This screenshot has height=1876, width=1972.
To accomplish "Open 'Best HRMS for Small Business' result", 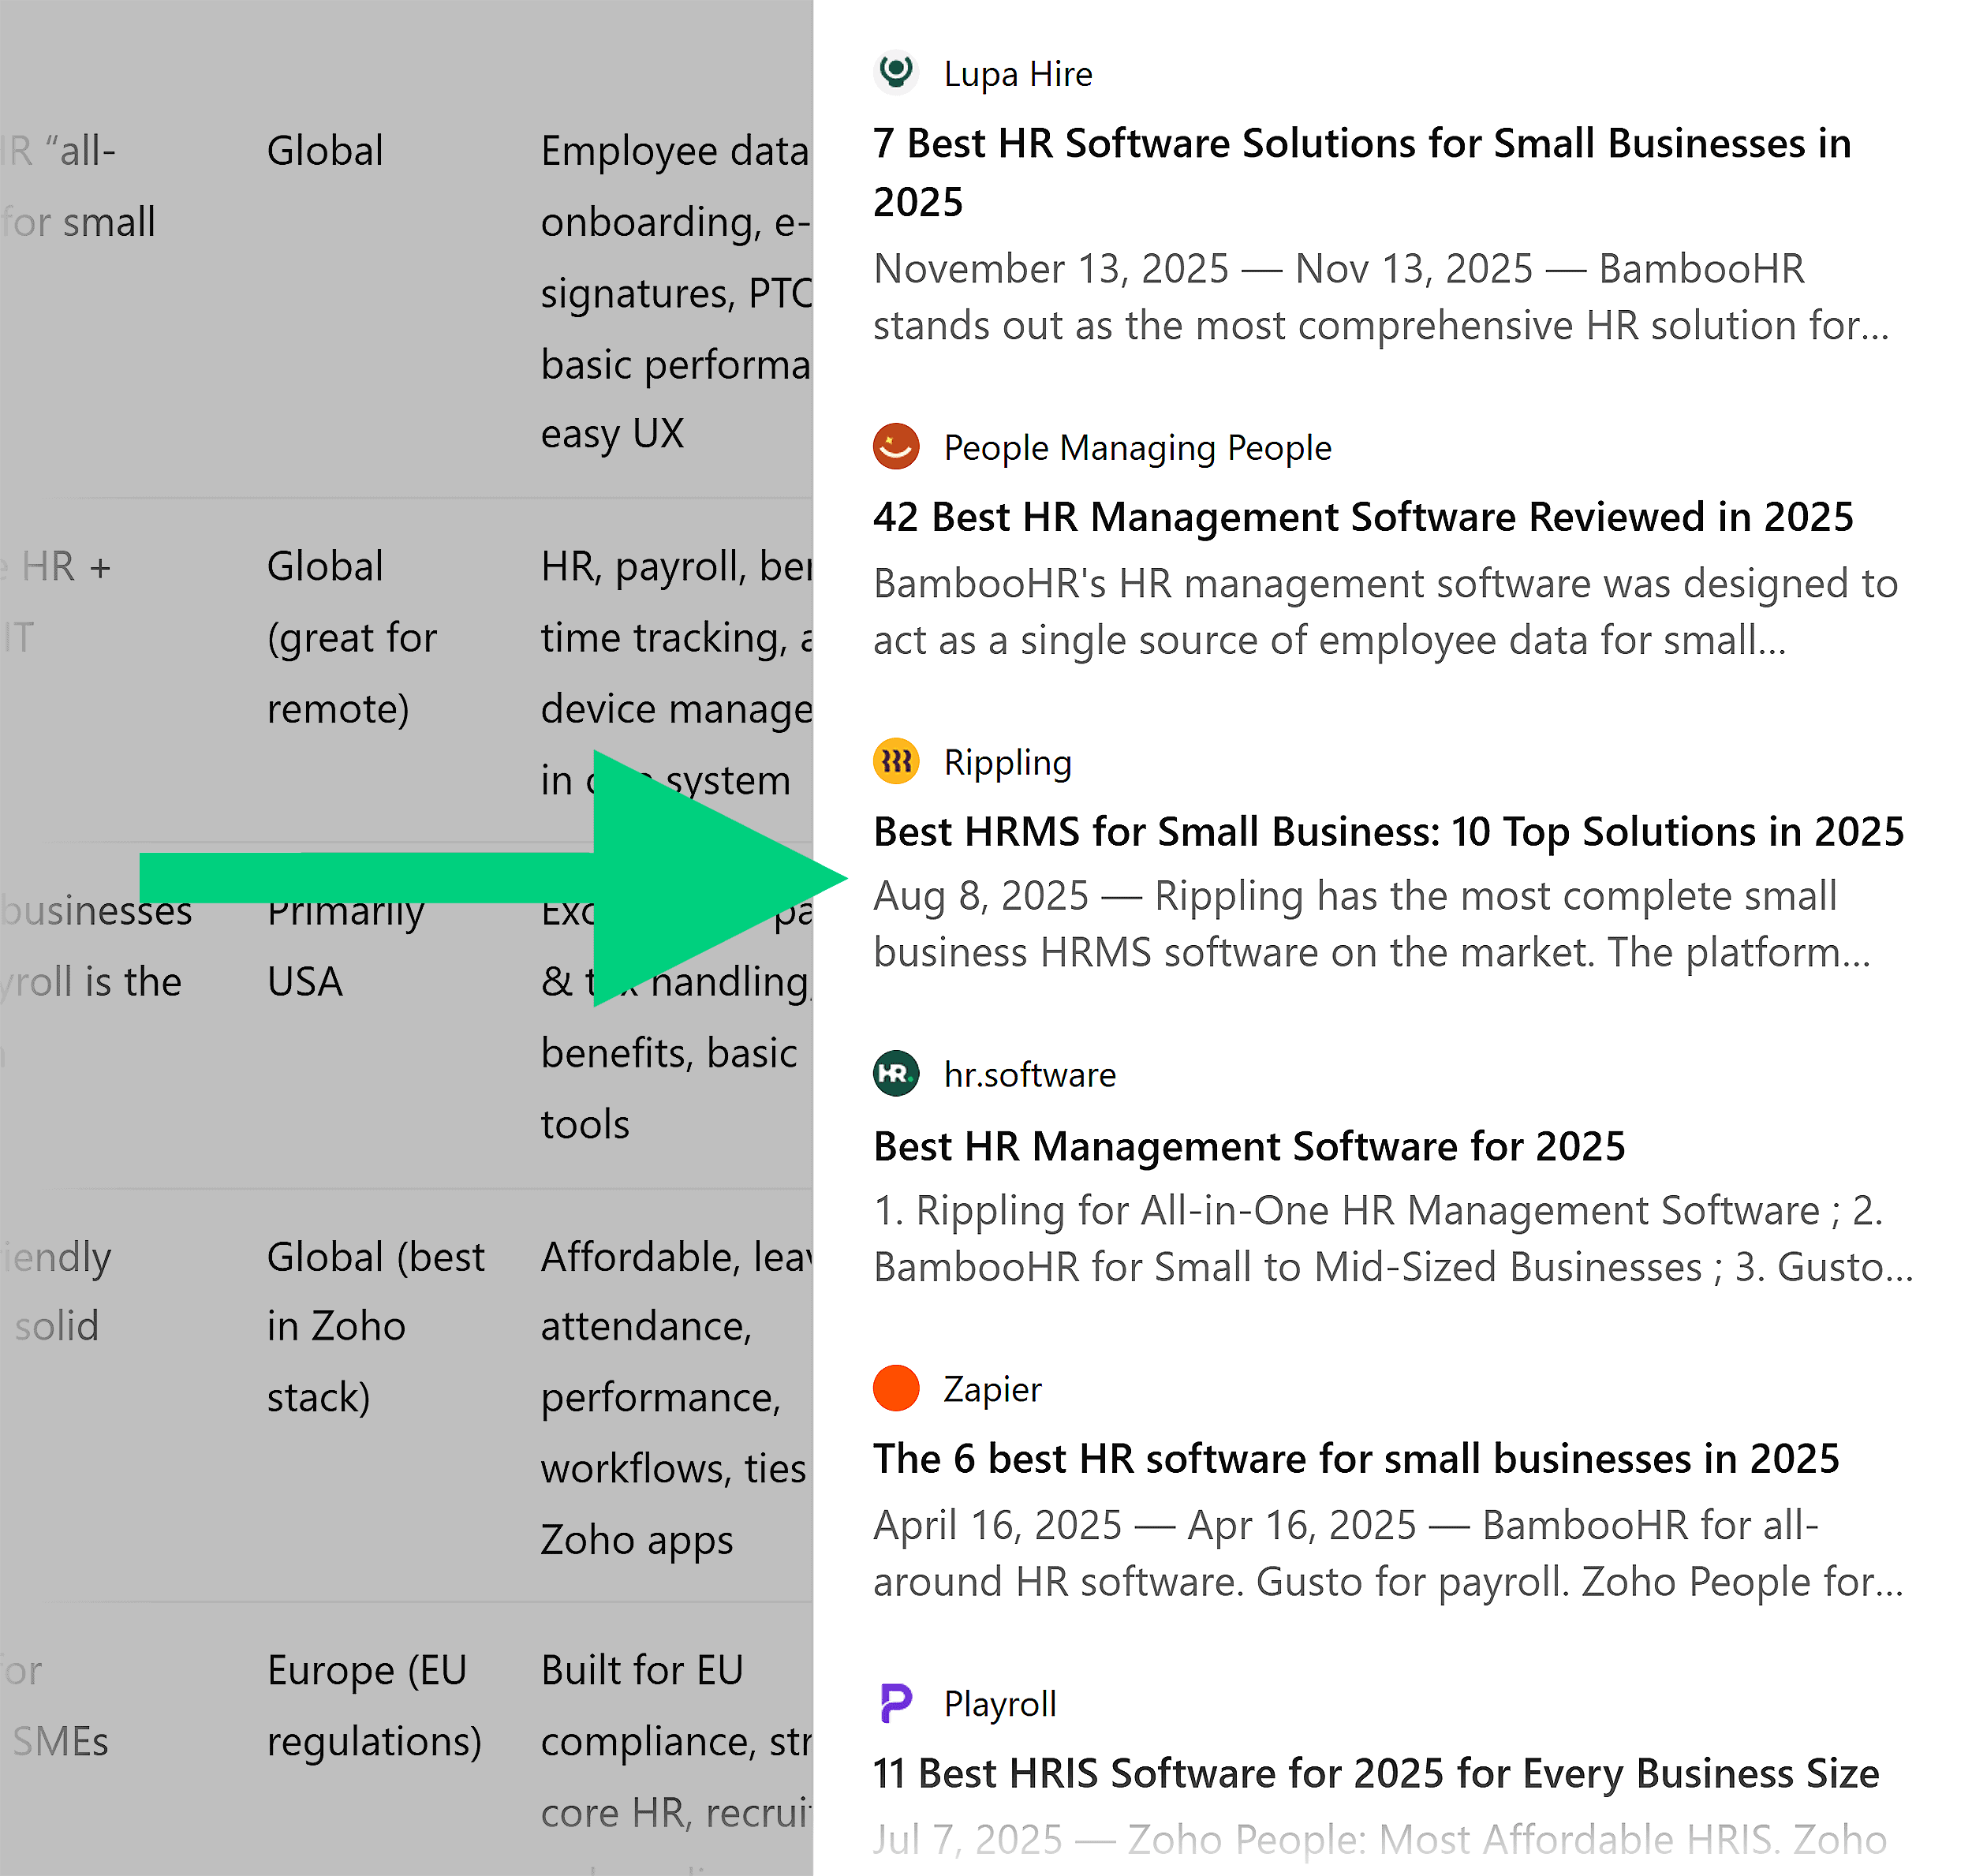I will pos(1388,832).
